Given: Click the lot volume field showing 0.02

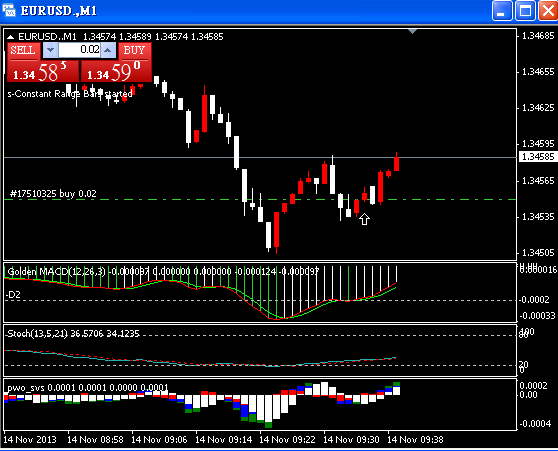Looking at the screenshot, I should 79,50.
